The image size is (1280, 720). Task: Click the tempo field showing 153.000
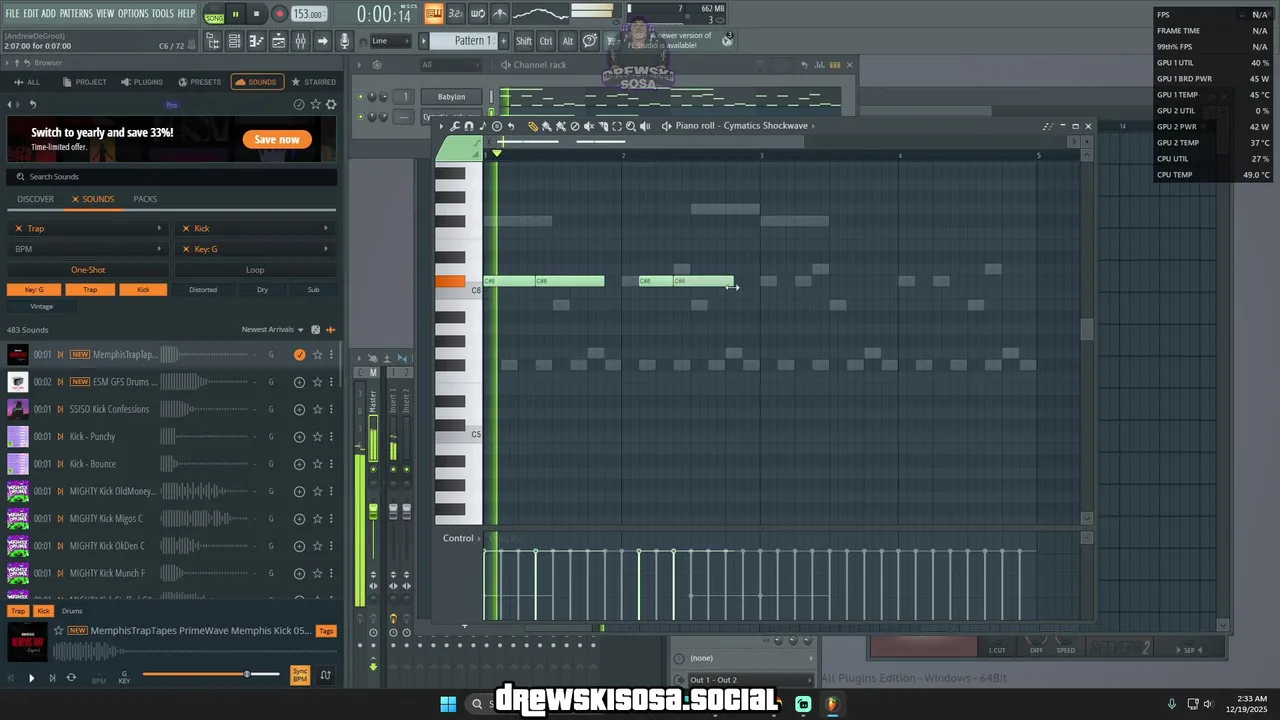pyautogui.click(x=309, y=14)
